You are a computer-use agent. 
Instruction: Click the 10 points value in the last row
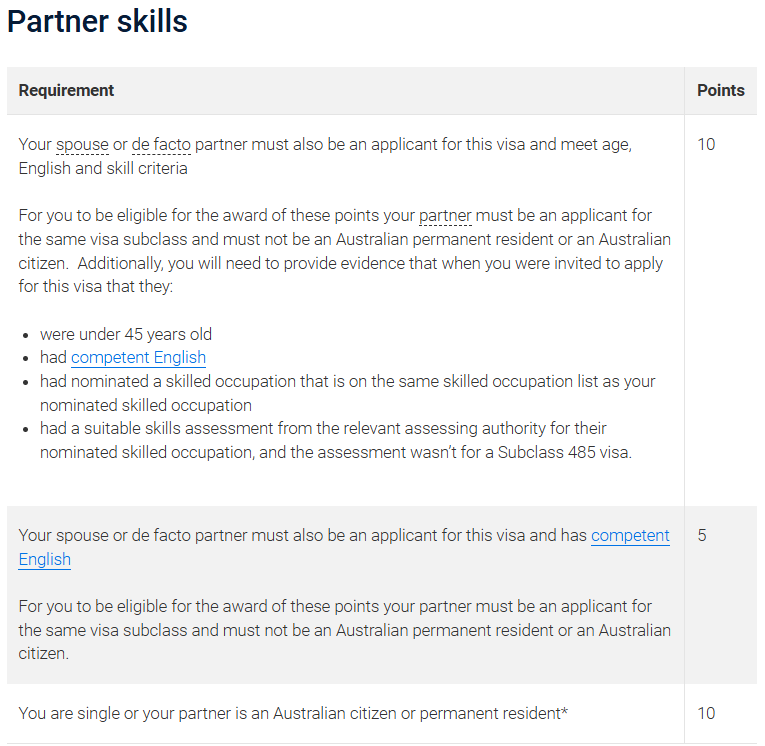click(706, 714)
